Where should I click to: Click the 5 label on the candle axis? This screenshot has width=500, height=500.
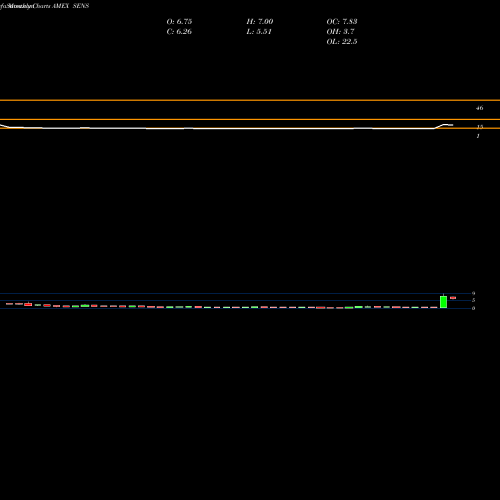[x=473, y=300]
